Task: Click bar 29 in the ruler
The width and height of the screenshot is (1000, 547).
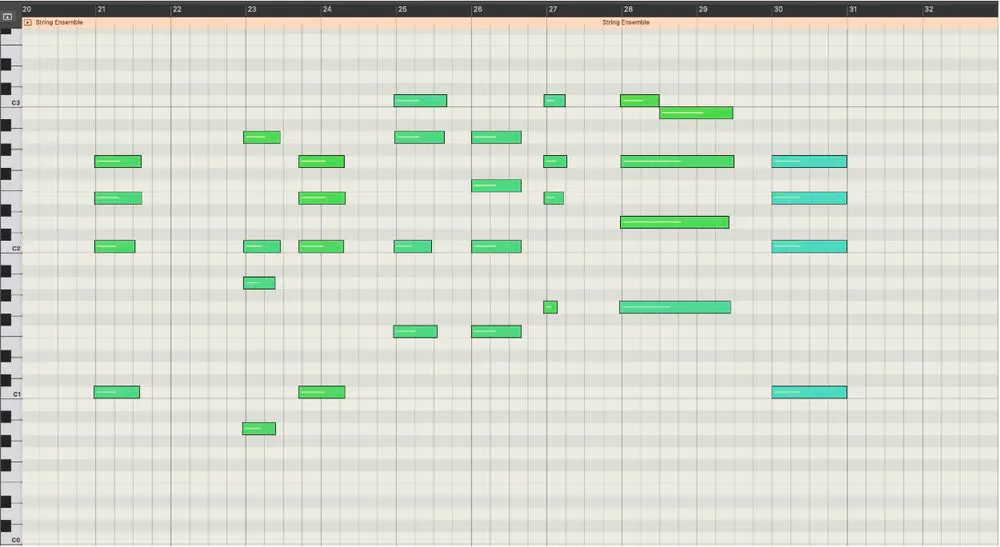Action: [703, 9]
